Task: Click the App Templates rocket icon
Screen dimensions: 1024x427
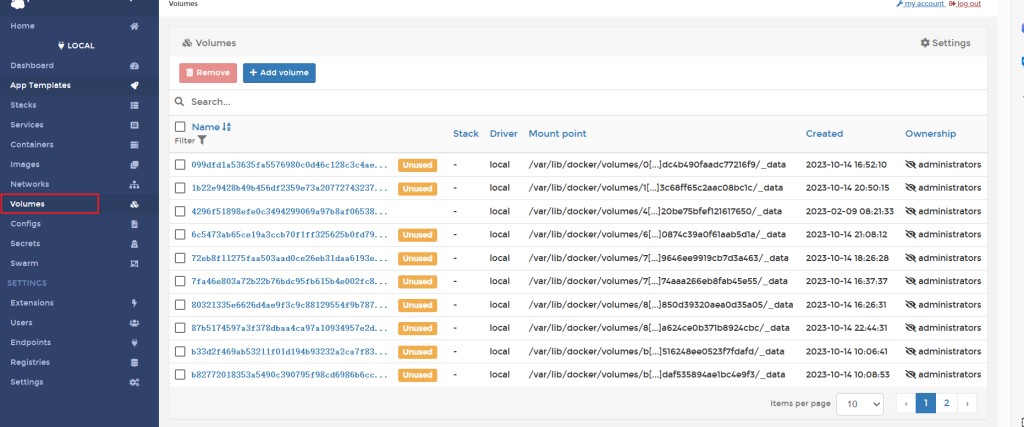Action: tap(134, 85)
